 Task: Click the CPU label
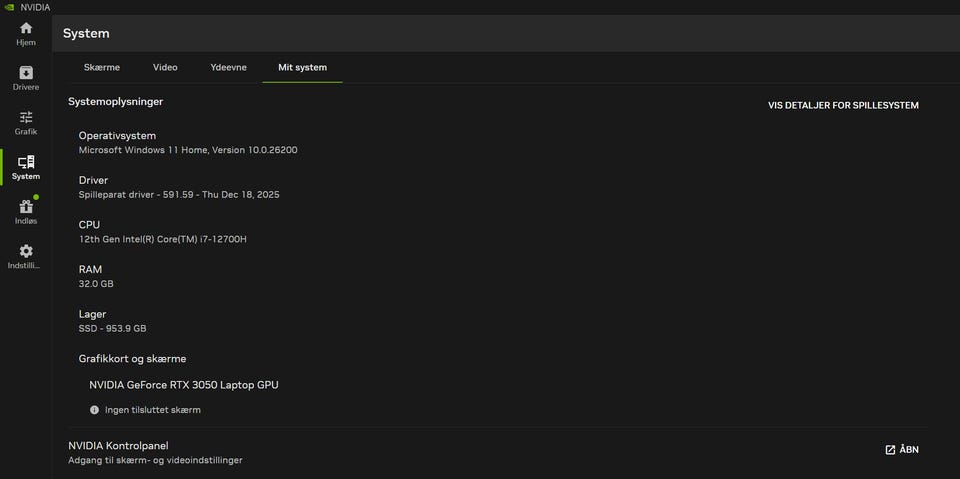[x=89, y=225]
